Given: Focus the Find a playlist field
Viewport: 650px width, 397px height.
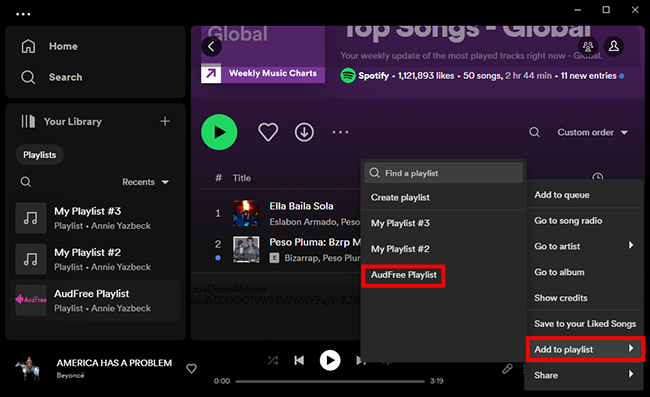Looking at the screenshot, I should click(x=444, y=173).
